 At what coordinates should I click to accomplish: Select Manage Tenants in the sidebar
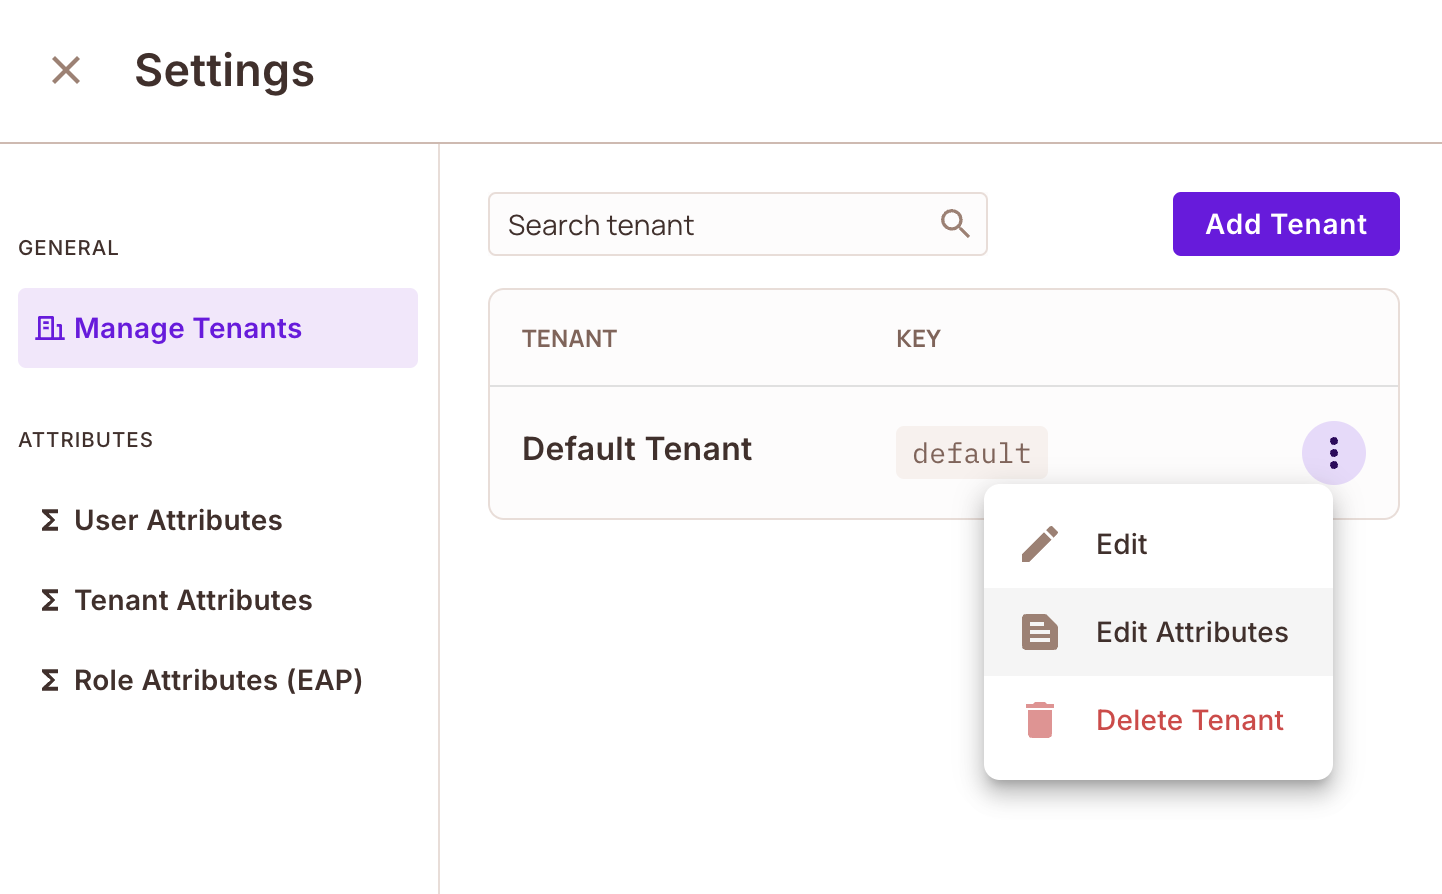point(187,327)
